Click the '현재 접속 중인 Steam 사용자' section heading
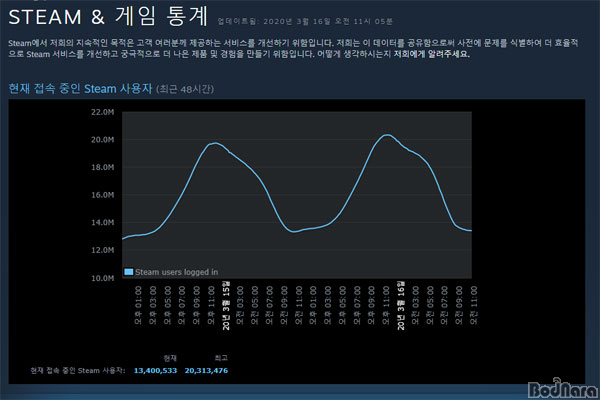 [x=80, y=88]
